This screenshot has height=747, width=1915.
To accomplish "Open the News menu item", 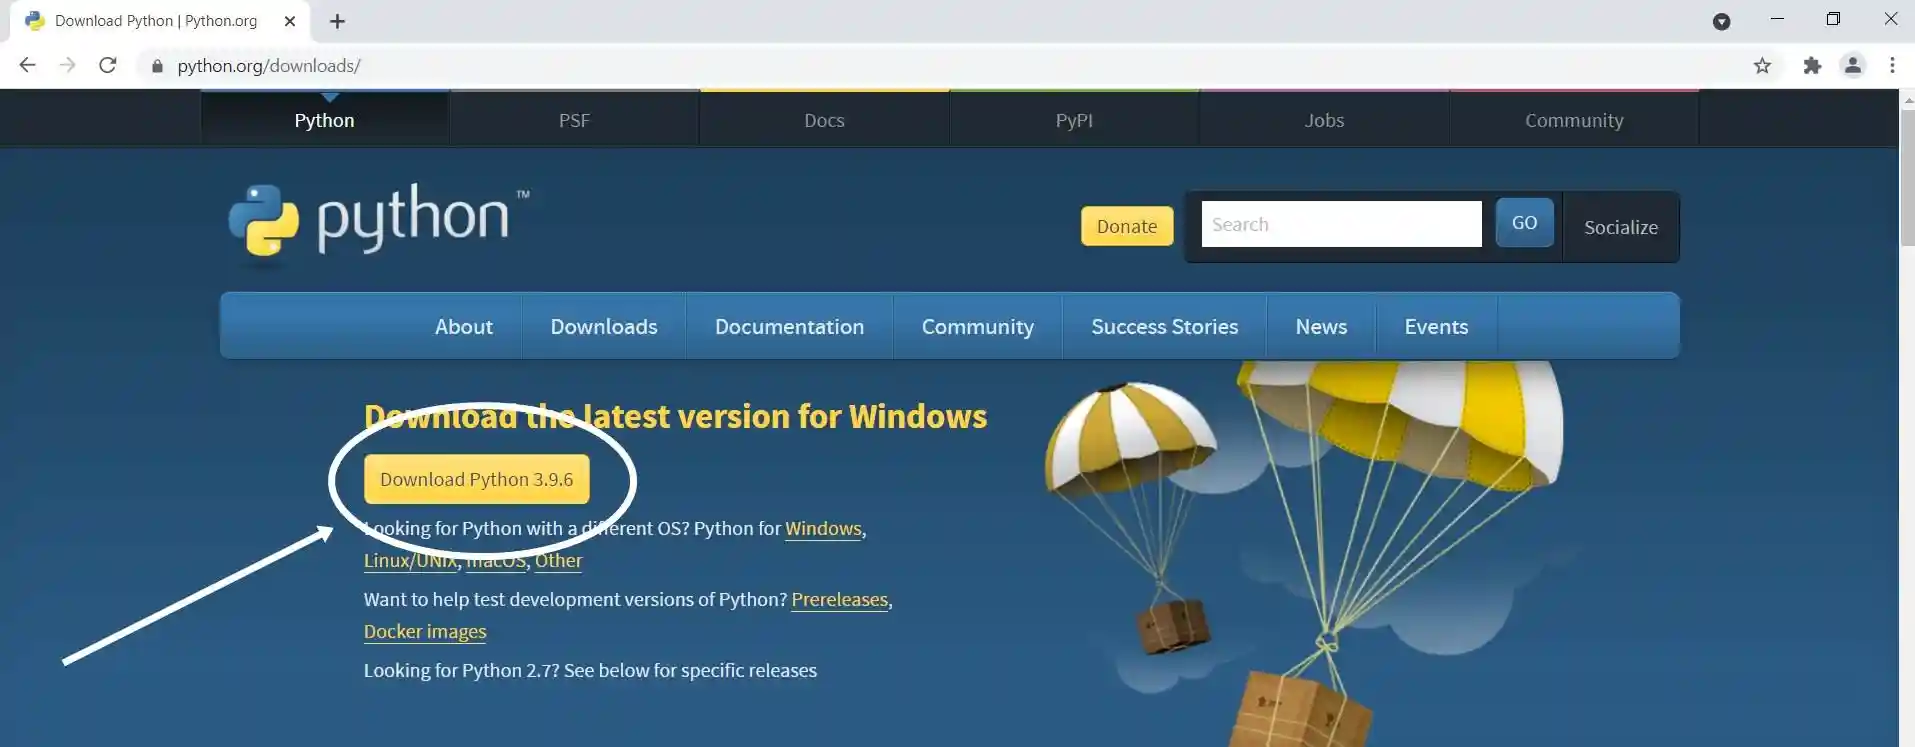I will point(1321,327).
